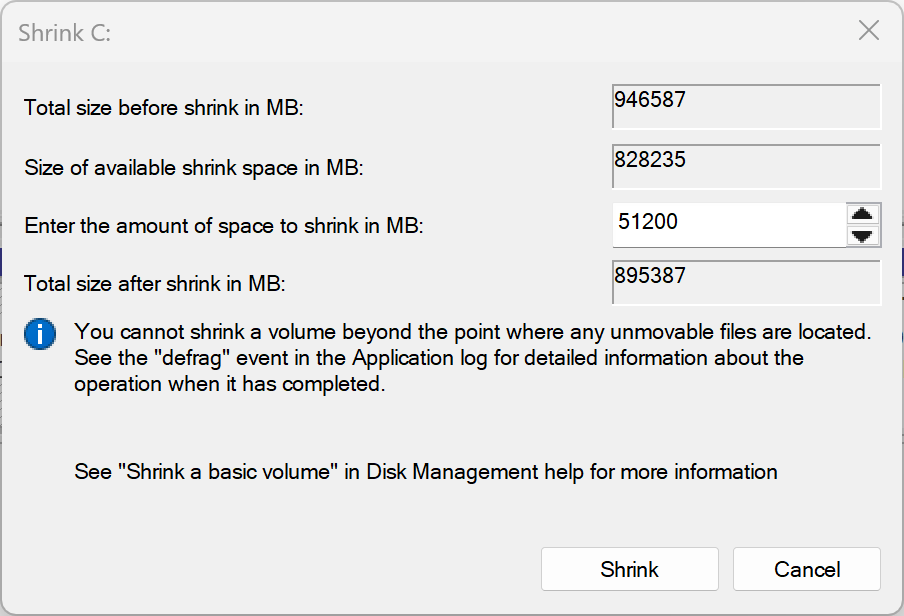904x616 pixels.
Task: Click the unmovable files warning message
Action: 473,358
